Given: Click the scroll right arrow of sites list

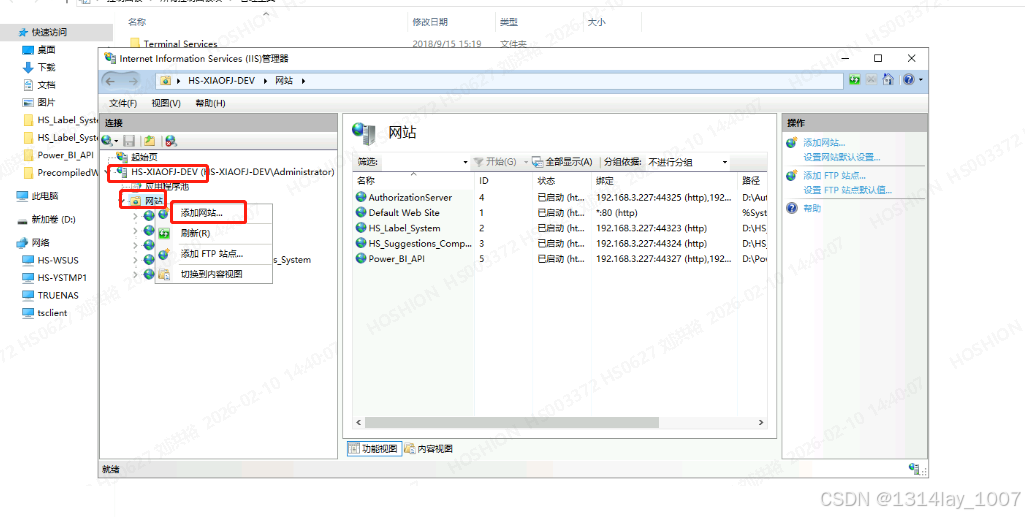Looking at the screenshot, I should tap(761, 423).
